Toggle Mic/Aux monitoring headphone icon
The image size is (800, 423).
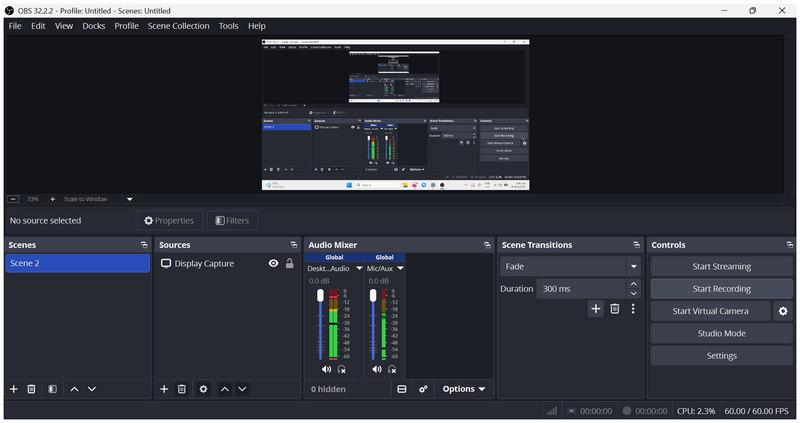(392, 369)
